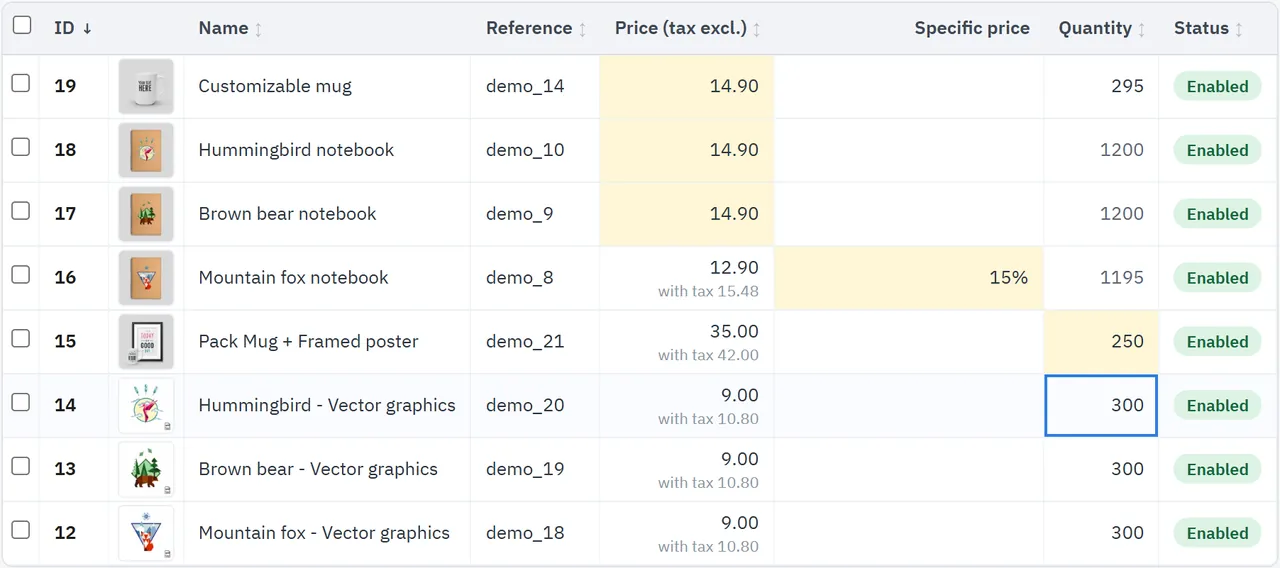Toggle Enabled status for Customizable mug
Screen dimensions: 1280x568
(x=1217, y=86)
